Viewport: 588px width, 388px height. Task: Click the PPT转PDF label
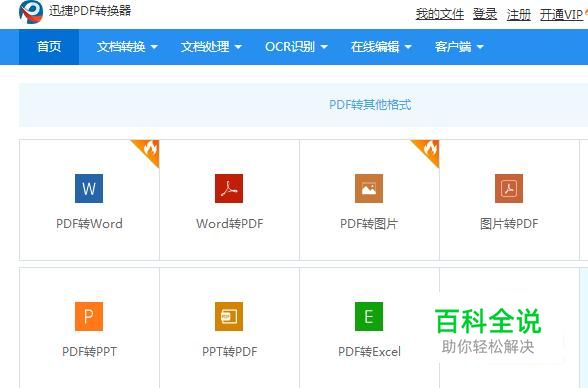pyautogui.click(x=230, y=352)
